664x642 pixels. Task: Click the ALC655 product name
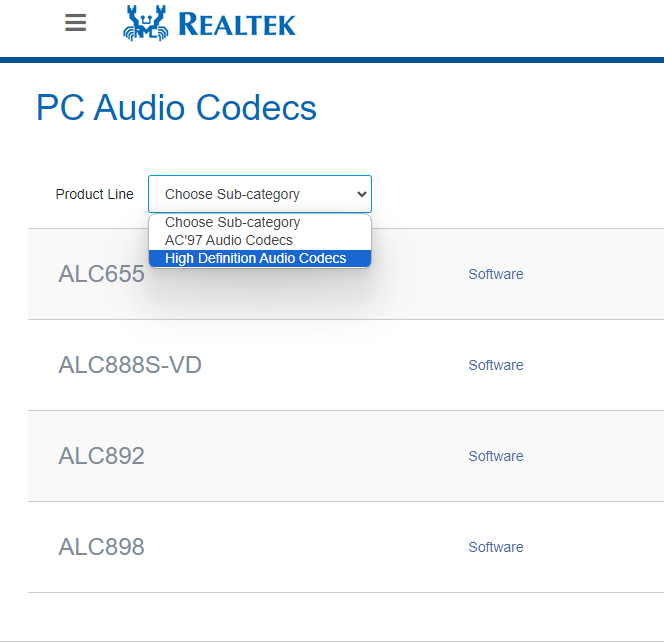101,274
